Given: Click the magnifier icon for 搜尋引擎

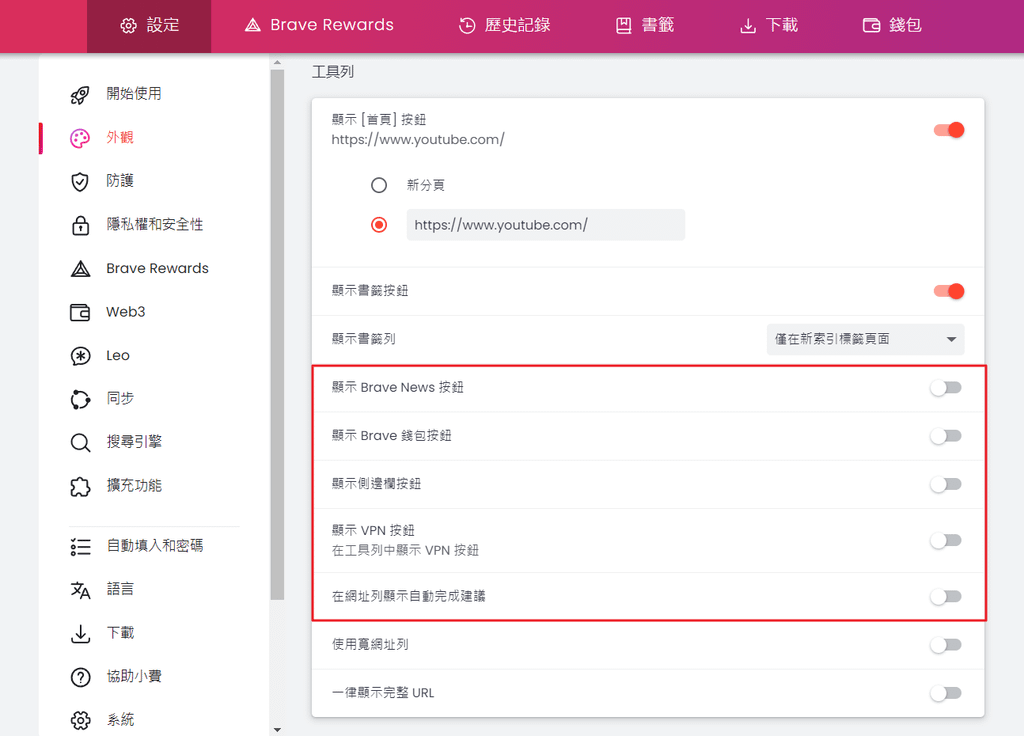Looking at the screenshot, I should point(80,443).
